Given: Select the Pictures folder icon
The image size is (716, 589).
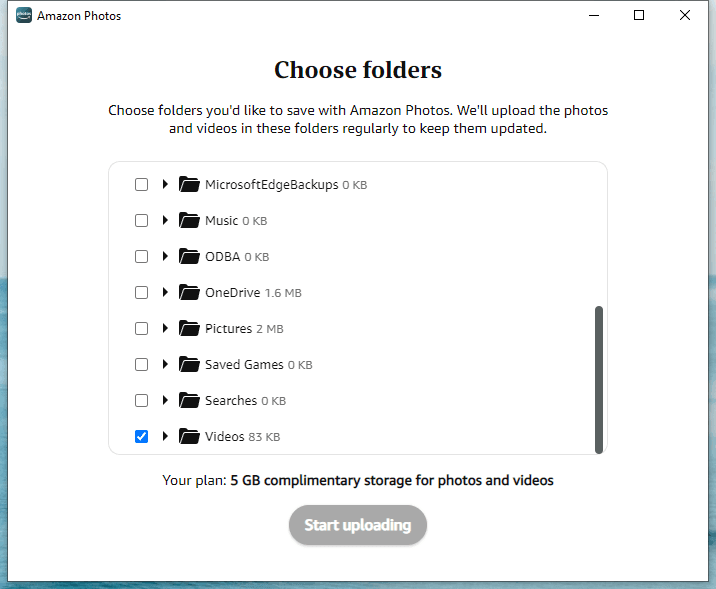Looking at the screenshot, I should tap(190, 328).
